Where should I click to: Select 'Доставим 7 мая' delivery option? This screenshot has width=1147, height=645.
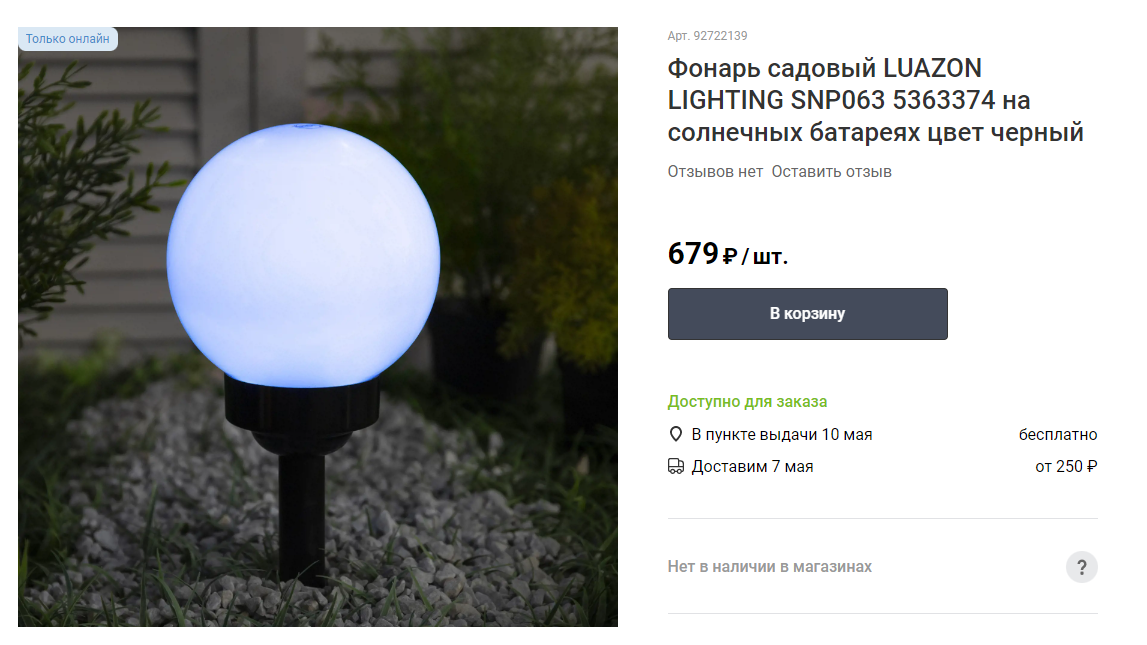752,467
